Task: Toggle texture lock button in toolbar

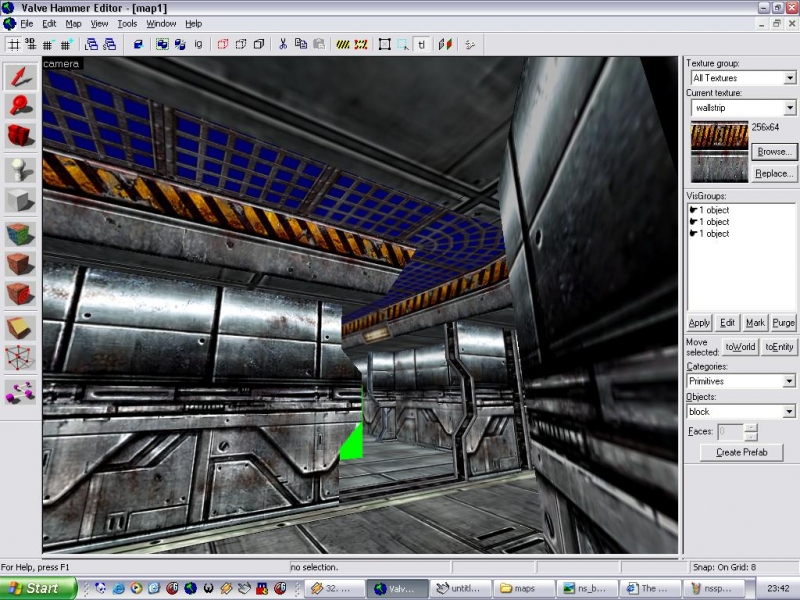Action: point(422,44)
